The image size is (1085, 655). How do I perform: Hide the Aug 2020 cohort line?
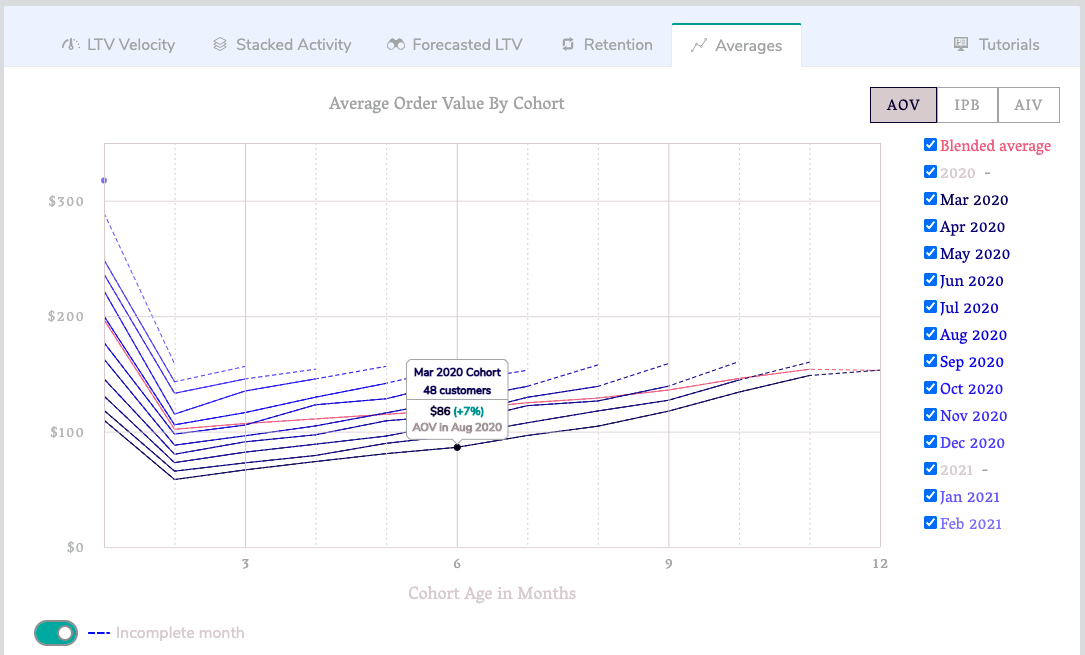tap(931, 333)
